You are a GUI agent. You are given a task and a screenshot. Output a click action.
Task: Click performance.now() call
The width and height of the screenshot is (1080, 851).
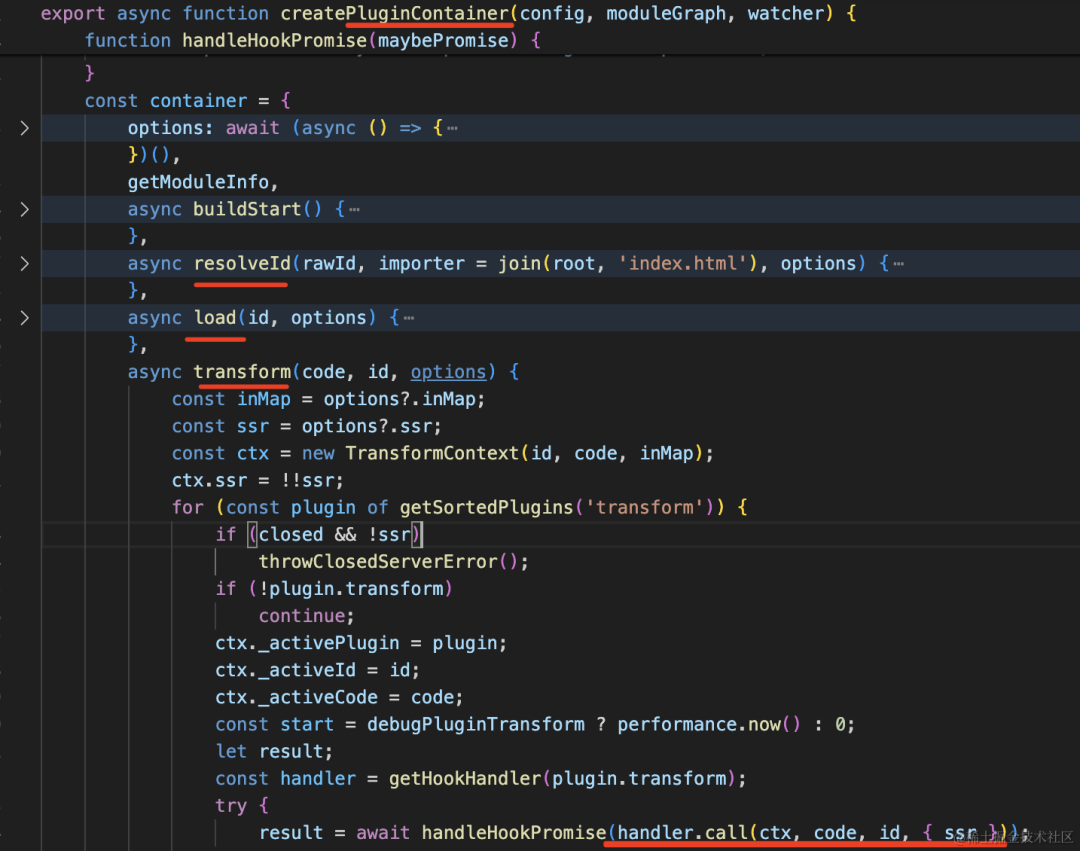[709, 725]
